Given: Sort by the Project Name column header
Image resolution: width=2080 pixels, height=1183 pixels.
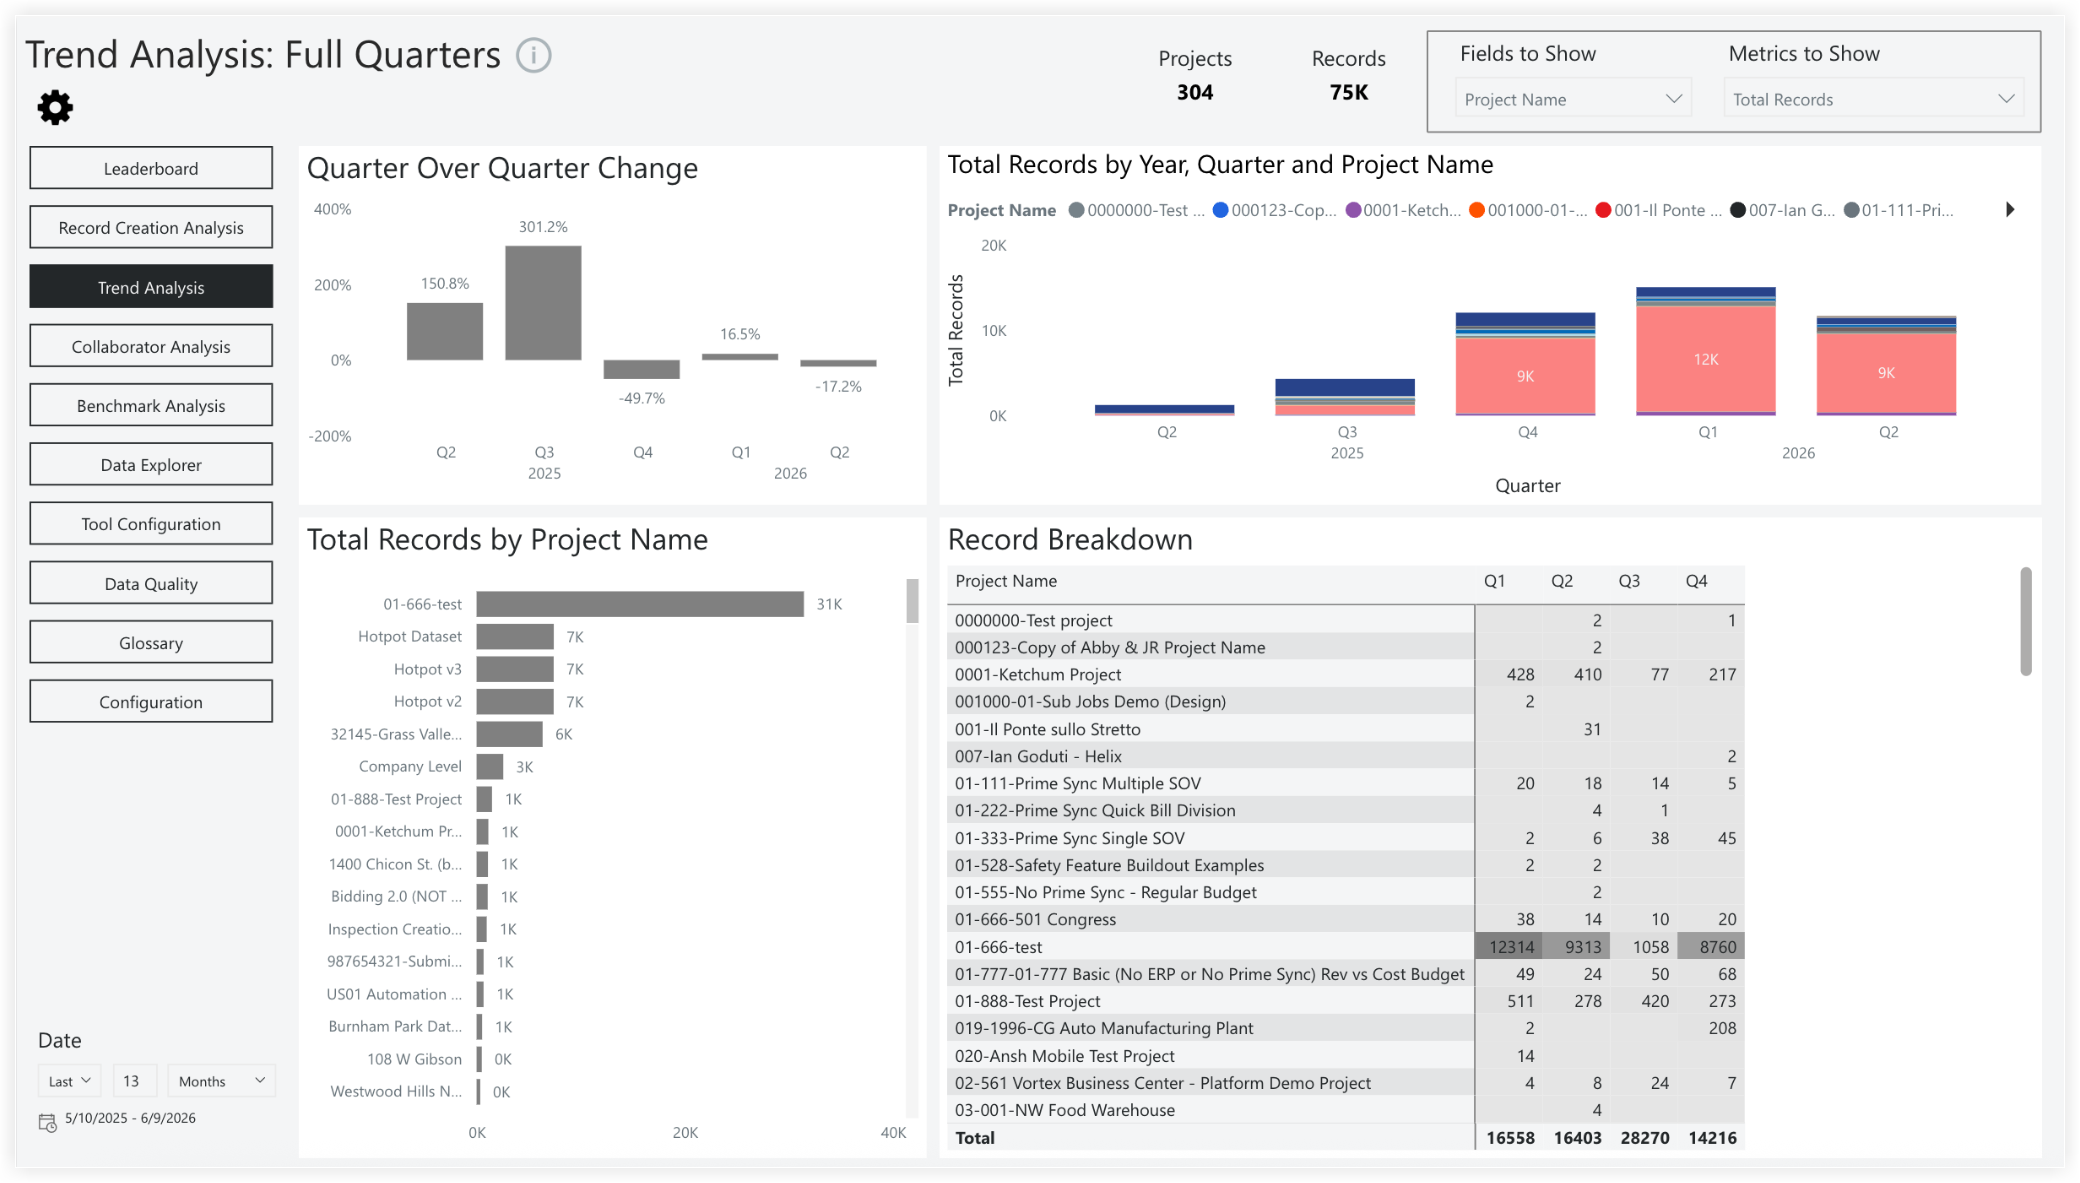Looking at the screenshot, I should [x=1006, y=581].
